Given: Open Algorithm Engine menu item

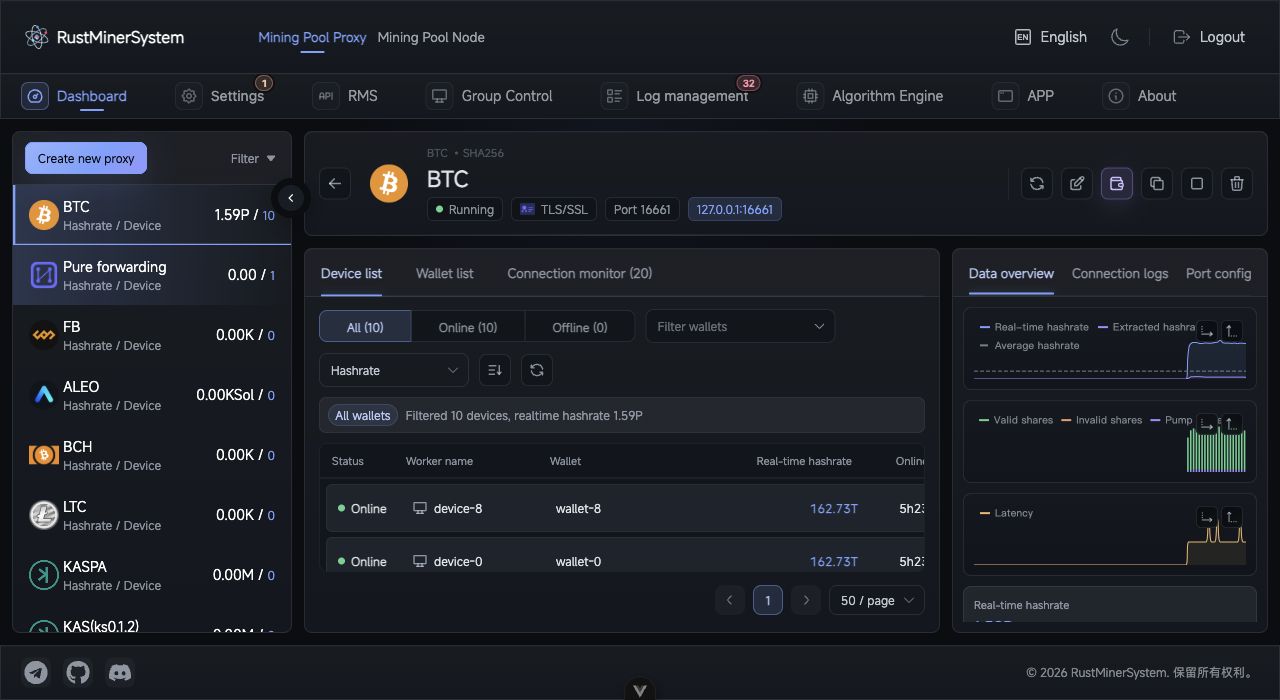Looking at the screenshot, I should tap(870, 96).
